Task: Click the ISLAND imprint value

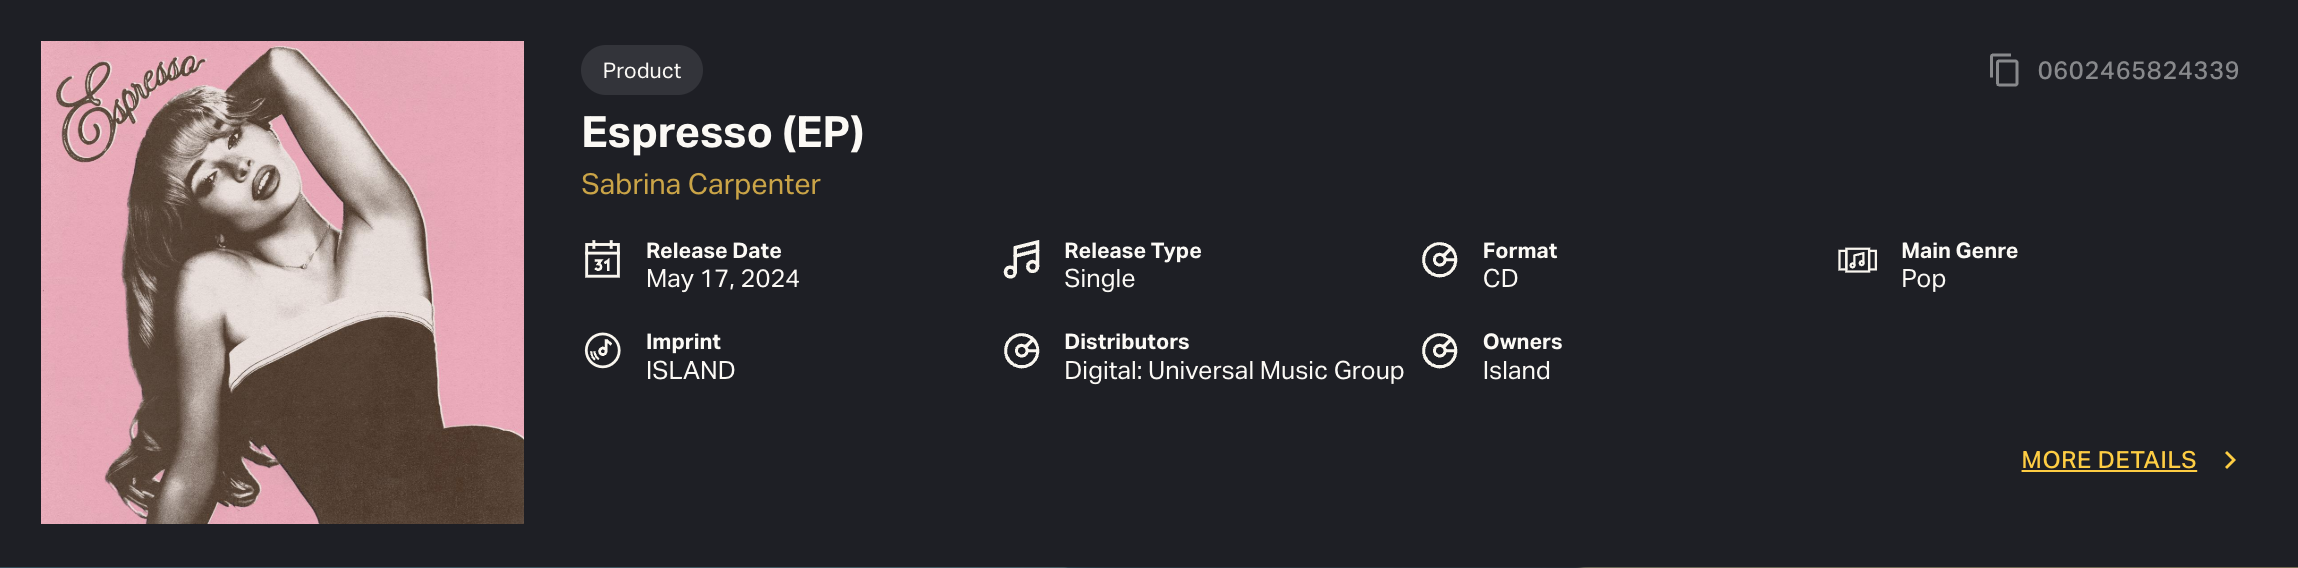Action: [x=690, y=371]
